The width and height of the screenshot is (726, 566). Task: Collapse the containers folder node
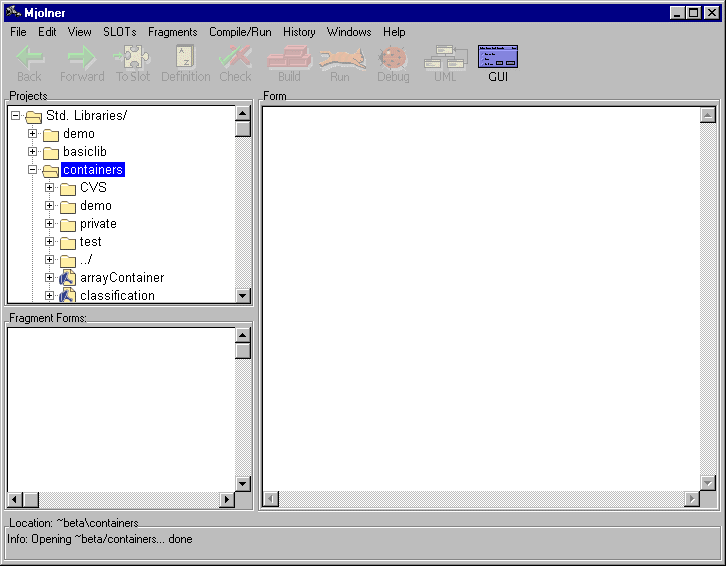(33, 170)
